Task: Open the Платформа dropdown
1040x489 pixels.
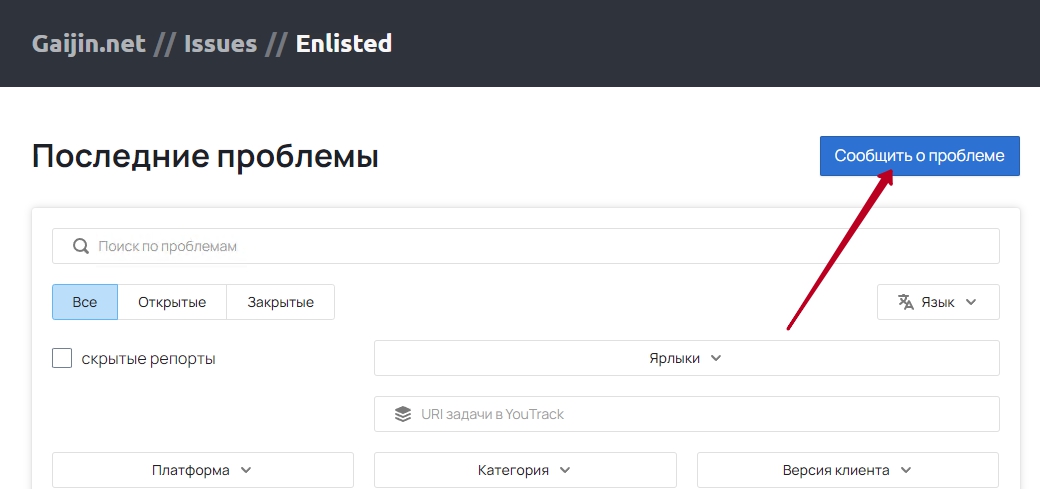Action: tap(203, 470)
